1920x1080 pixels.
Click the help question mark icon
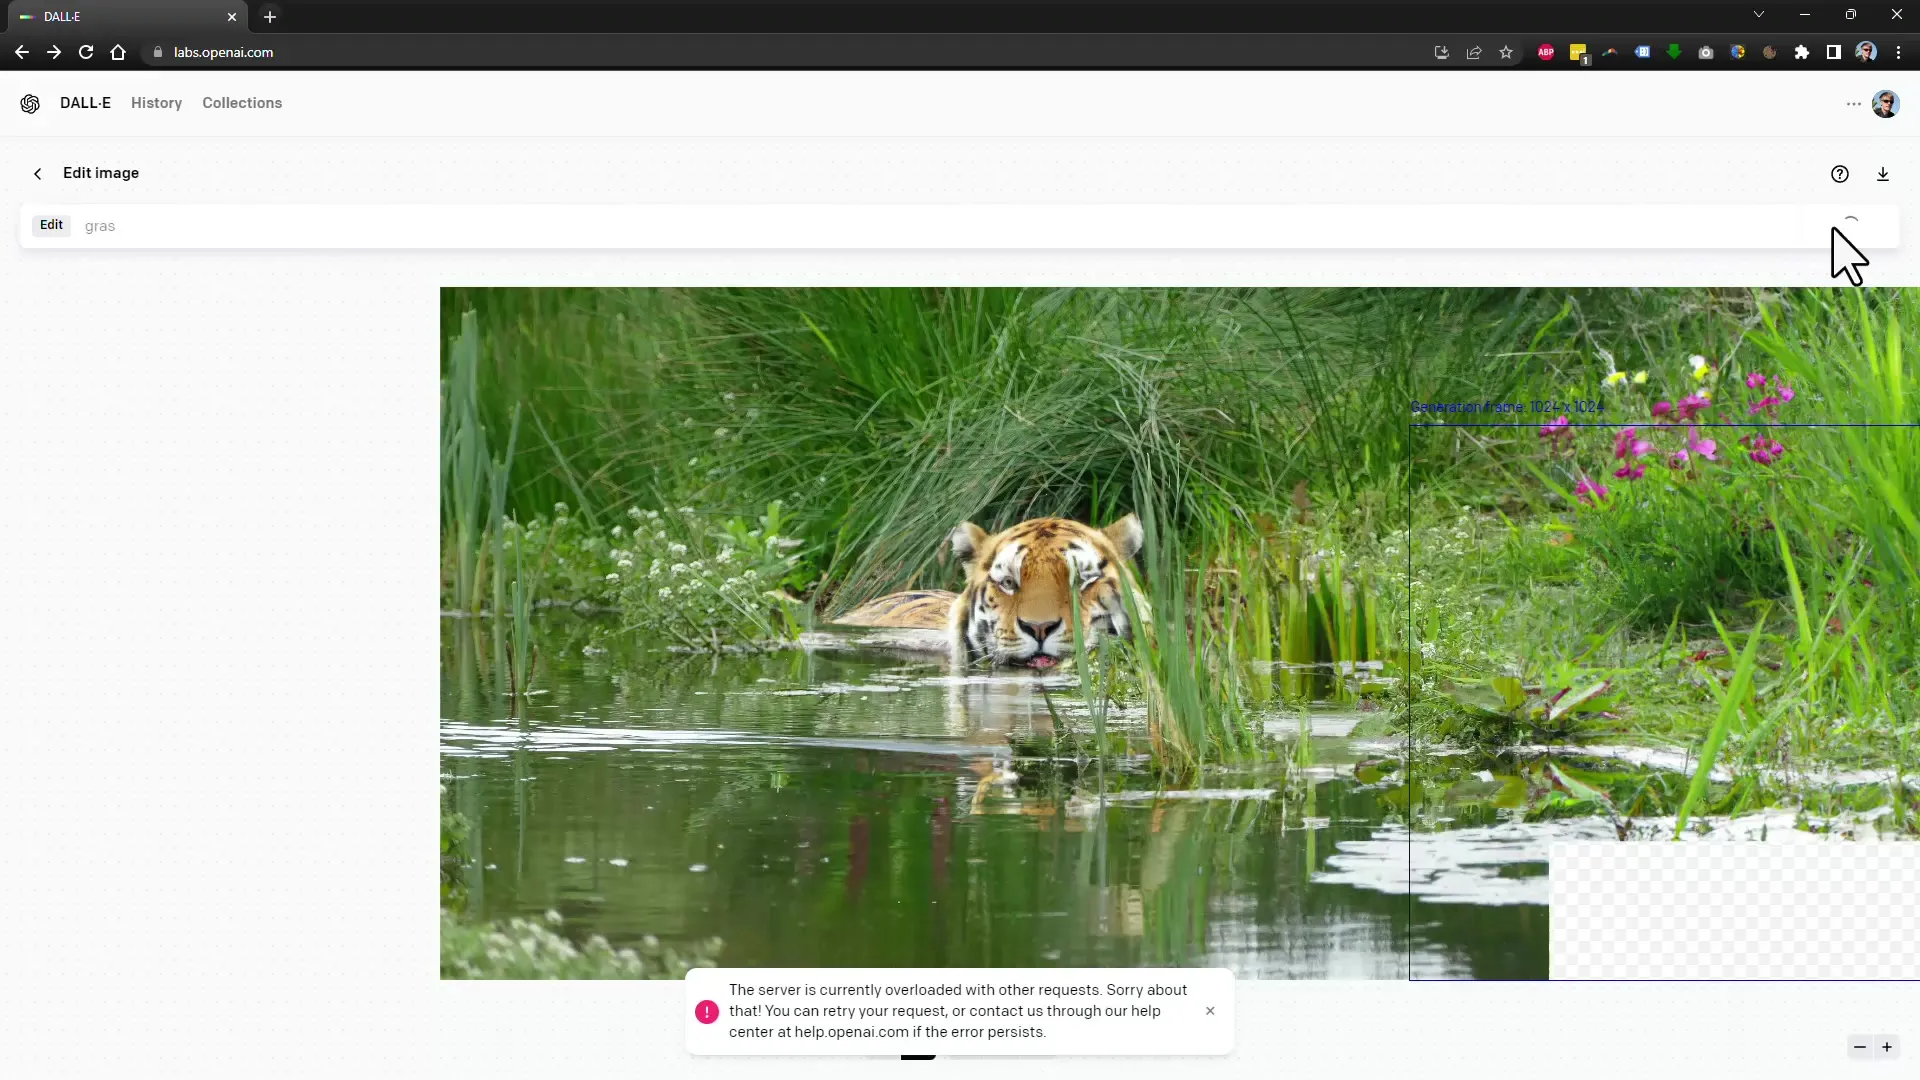1840,174
